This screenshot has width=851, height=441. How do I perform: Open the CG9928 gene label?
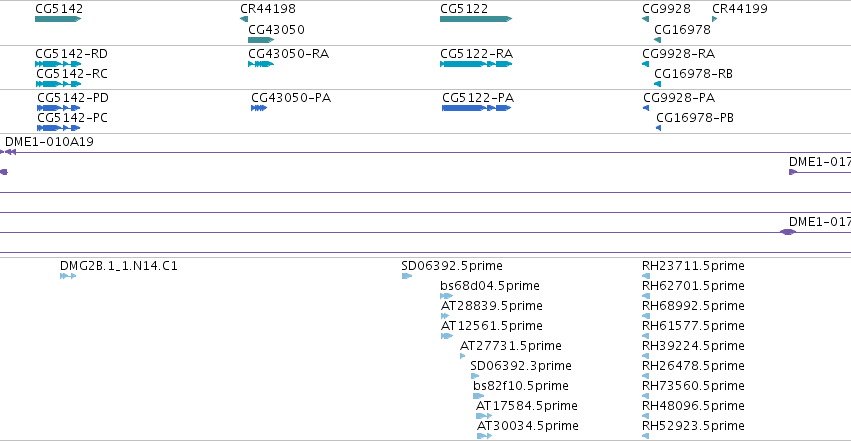tap(666, 9)
